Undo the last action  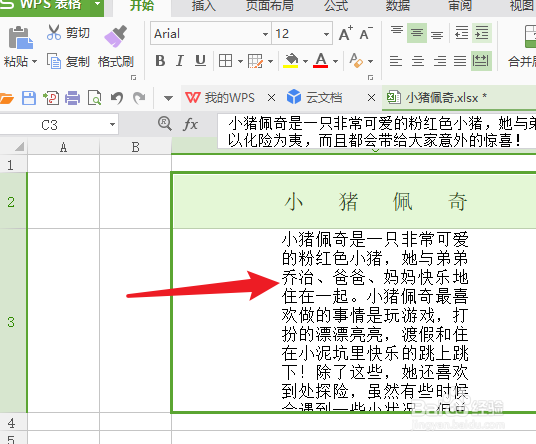point(117,98)
